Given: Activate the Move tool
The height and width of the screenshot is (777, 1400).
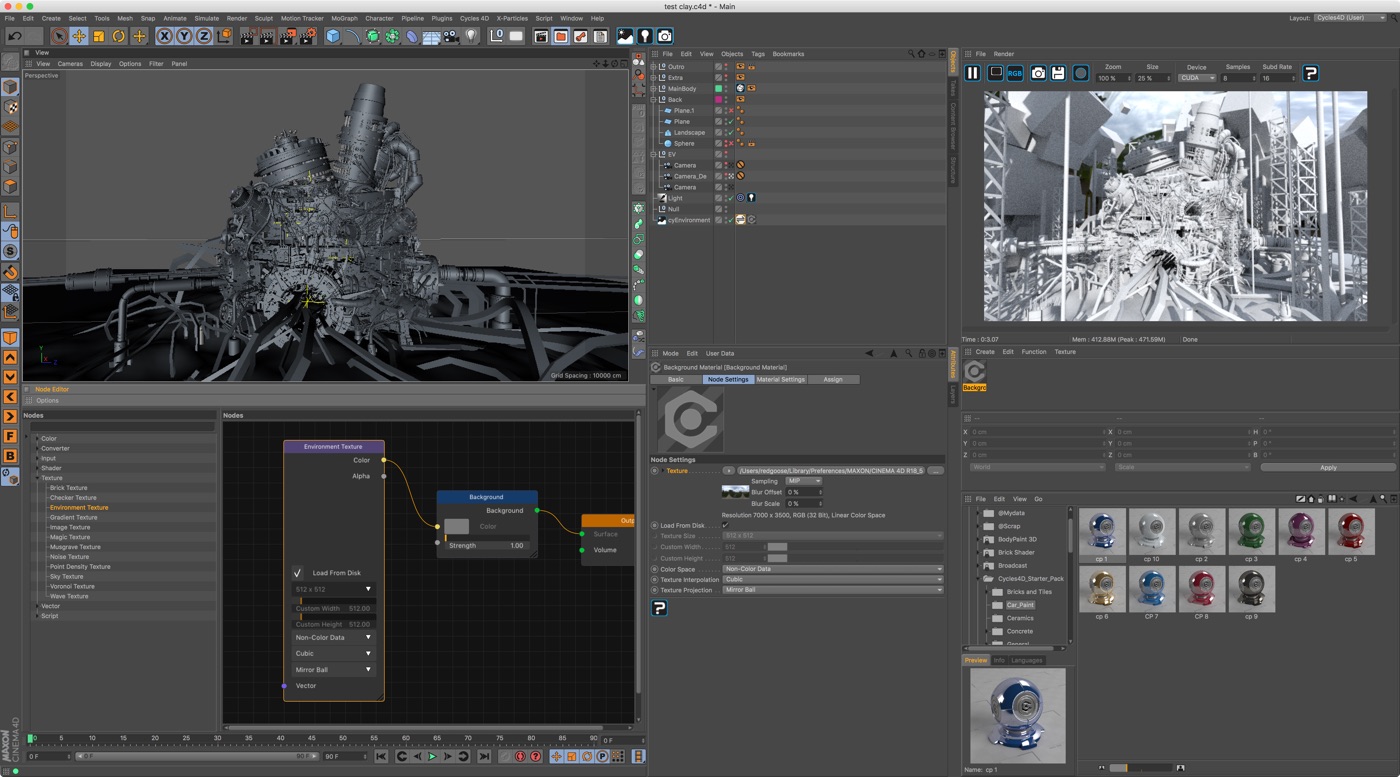Looking at the screenshot, I should coord(79,36).
